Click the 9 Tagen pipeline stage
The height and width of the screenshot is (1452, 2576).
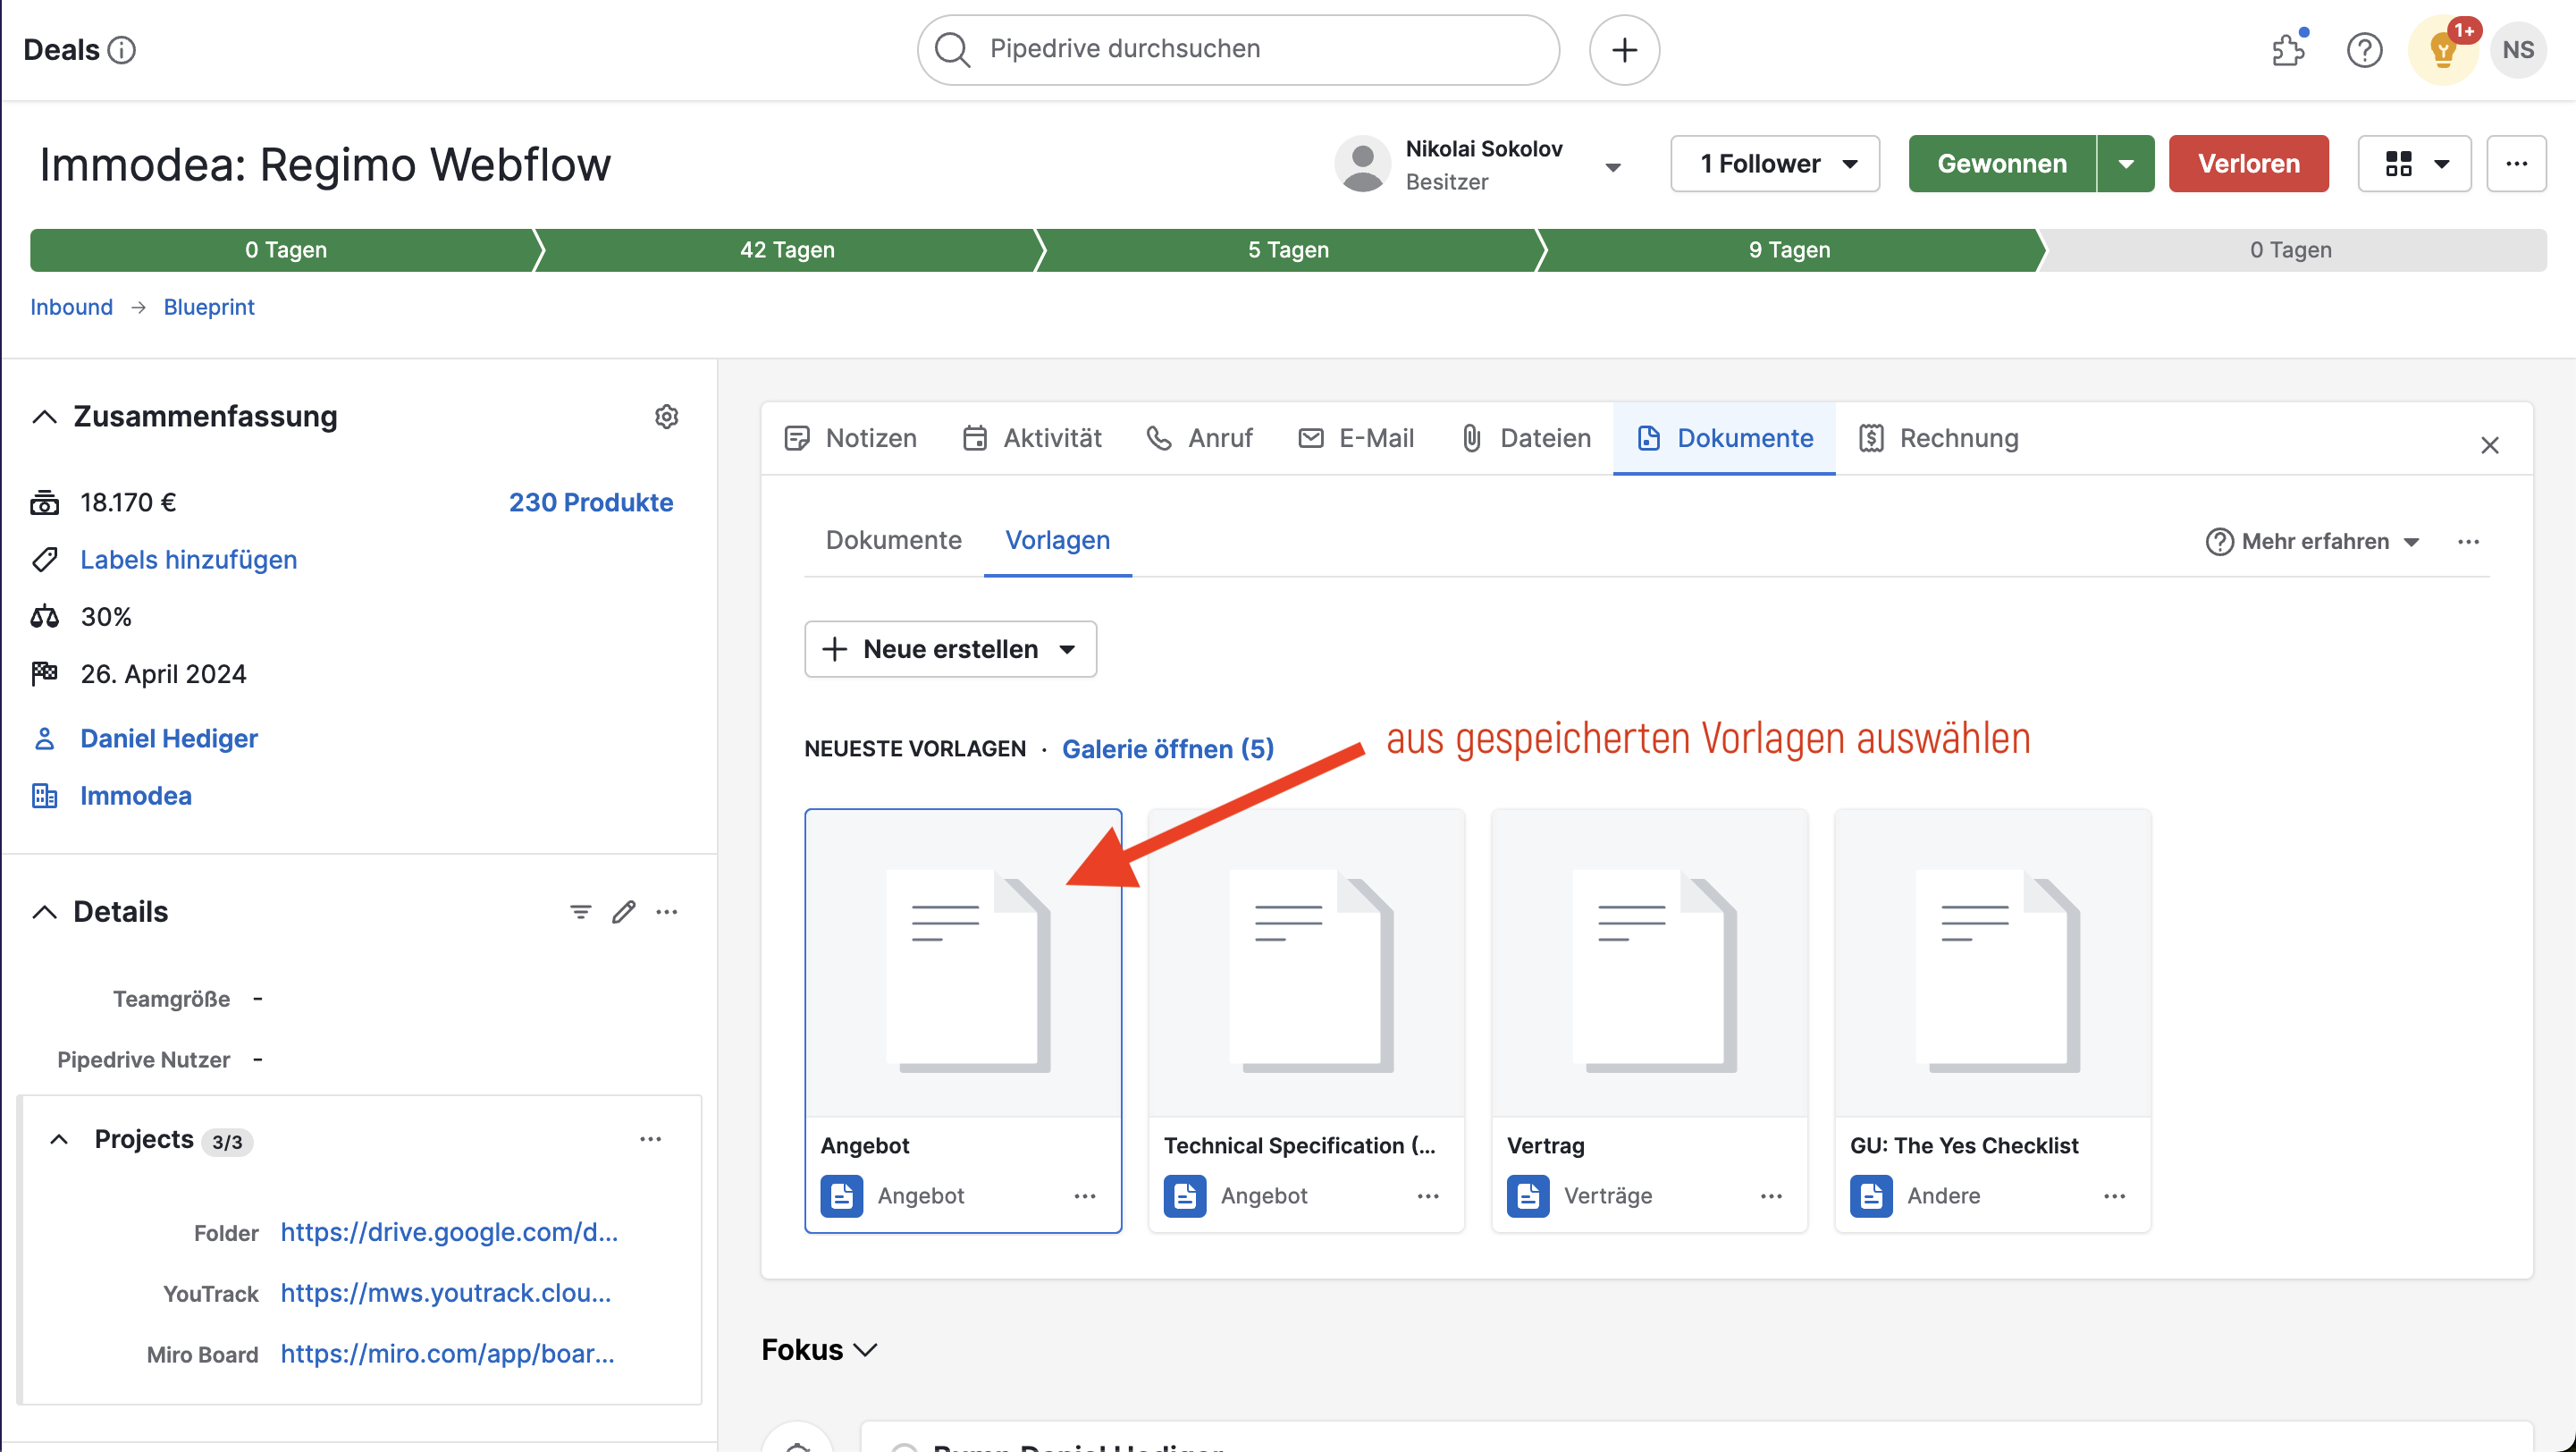[x=1788, y=250]
